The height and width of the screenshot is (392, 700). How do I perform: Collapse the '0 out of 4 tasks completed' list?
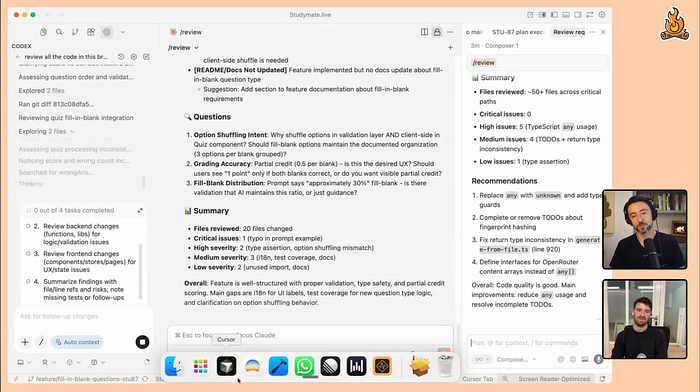(140, 210)
